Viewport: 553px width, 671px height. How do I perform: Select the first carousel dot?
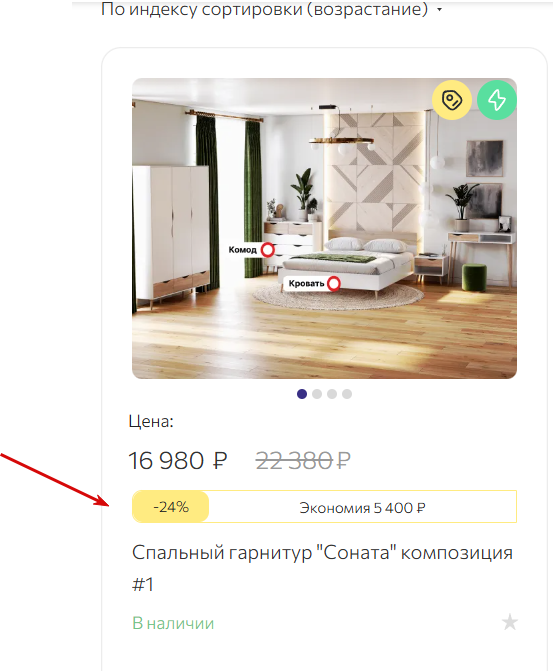(302, 394)
